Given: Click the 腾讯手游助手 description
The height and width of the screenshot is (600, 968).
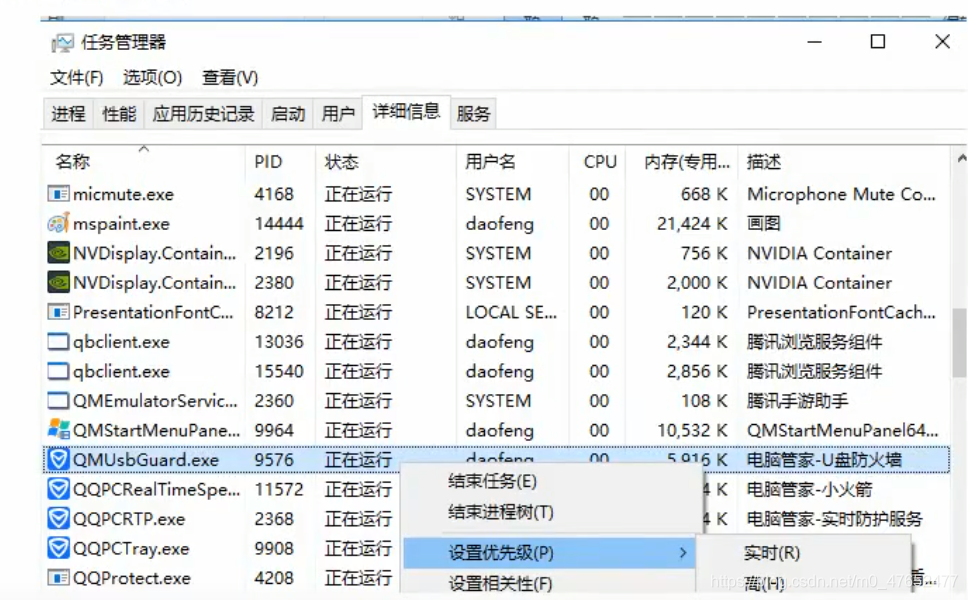Looking at the screenshot, I should point(798,401).
